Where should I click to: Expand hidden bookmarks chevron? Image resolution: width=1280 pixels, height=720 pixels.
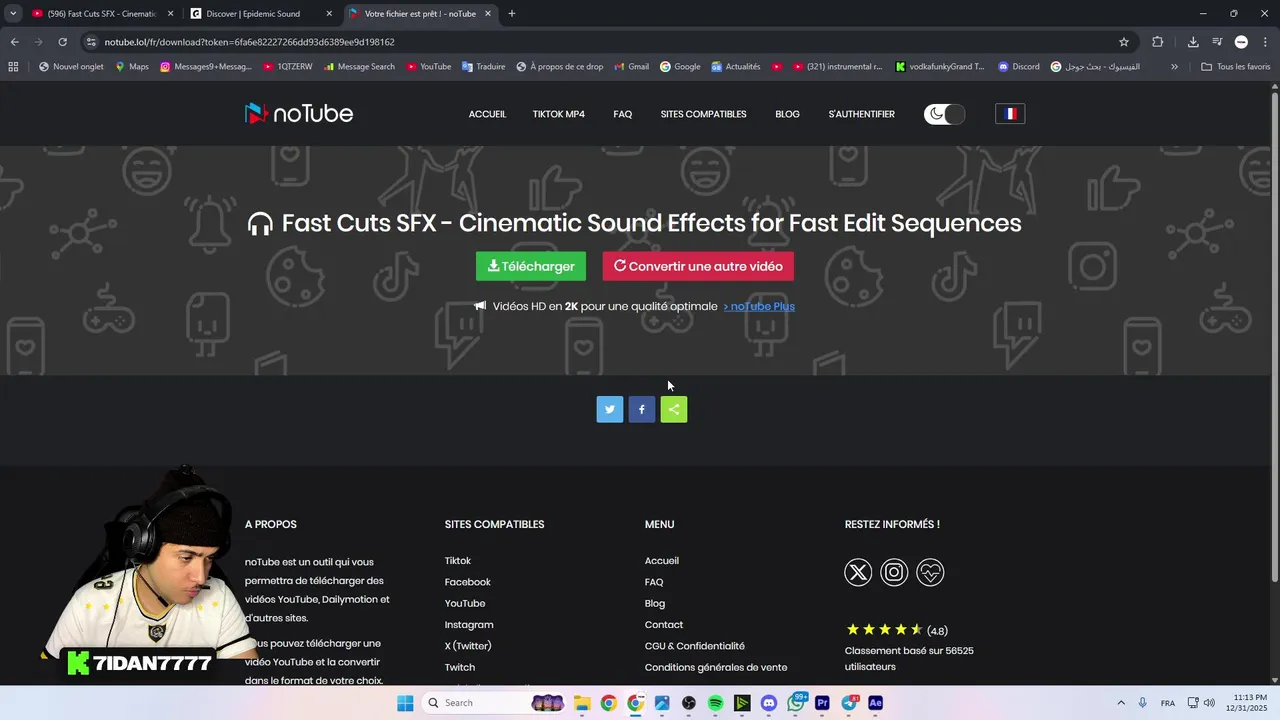point(1174,67)
